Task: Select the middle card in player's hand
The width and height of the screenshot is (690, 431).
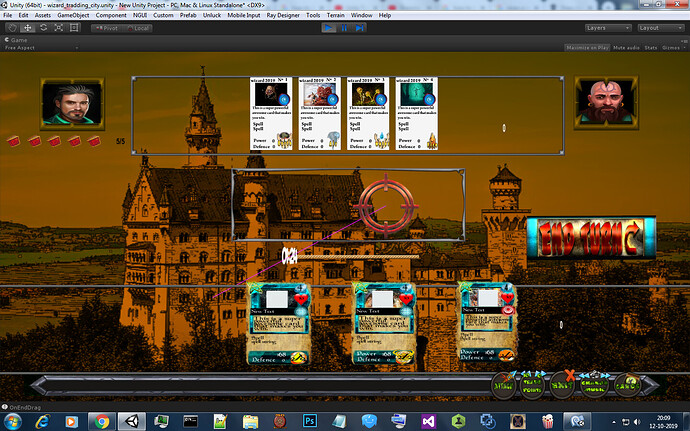Action: 384,324
